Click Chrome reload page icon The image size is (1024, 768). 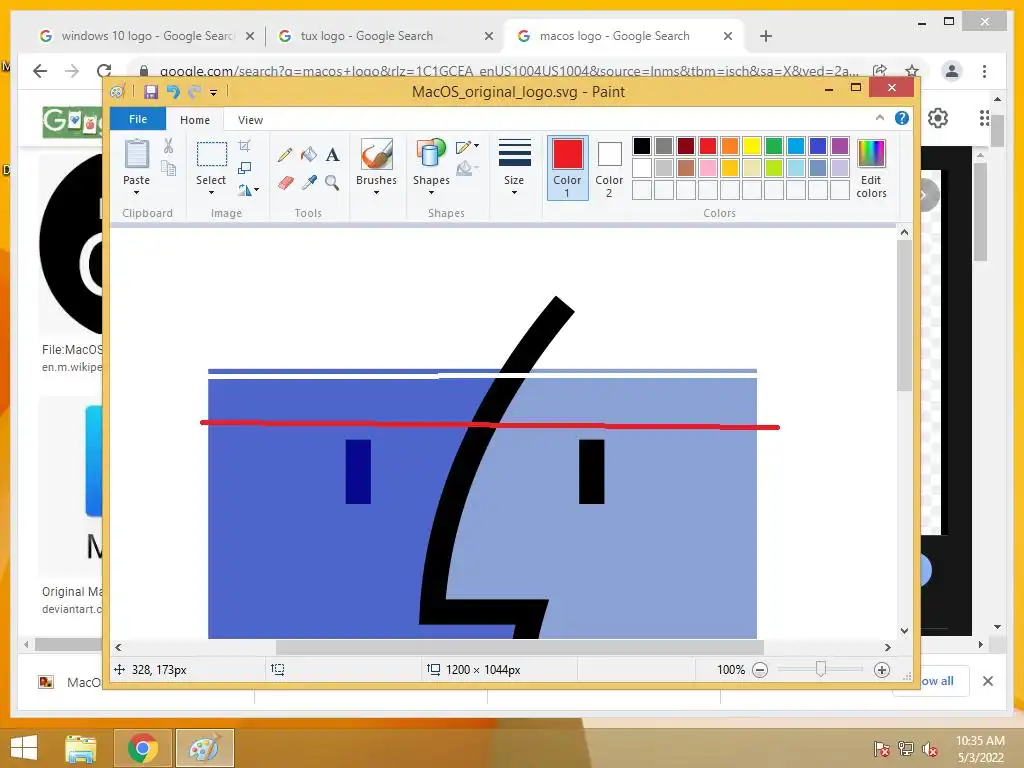pyautogui.click(x=104, y=71)
